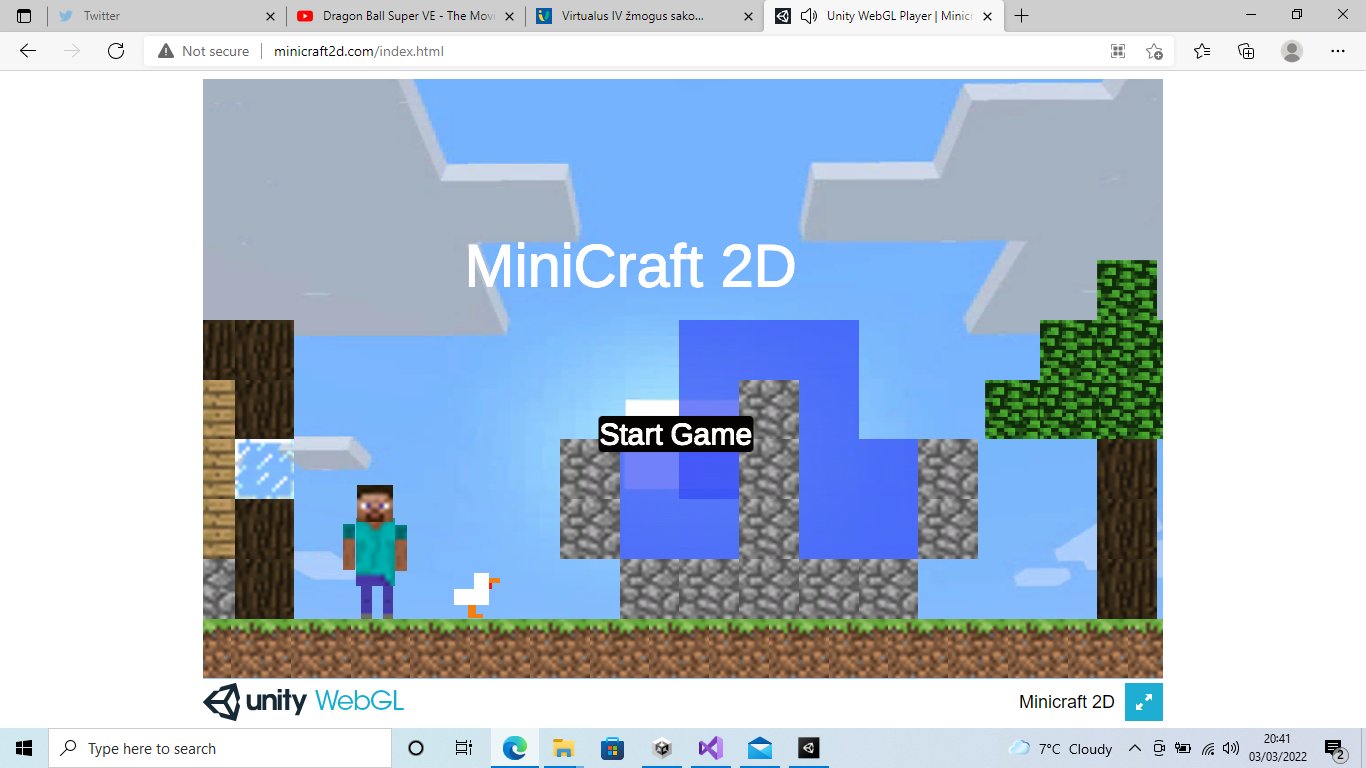Click the address bar URL minicraft2d.com
Screen dimensions: 1366x768
pyautogui.click(x=358, y=51)
